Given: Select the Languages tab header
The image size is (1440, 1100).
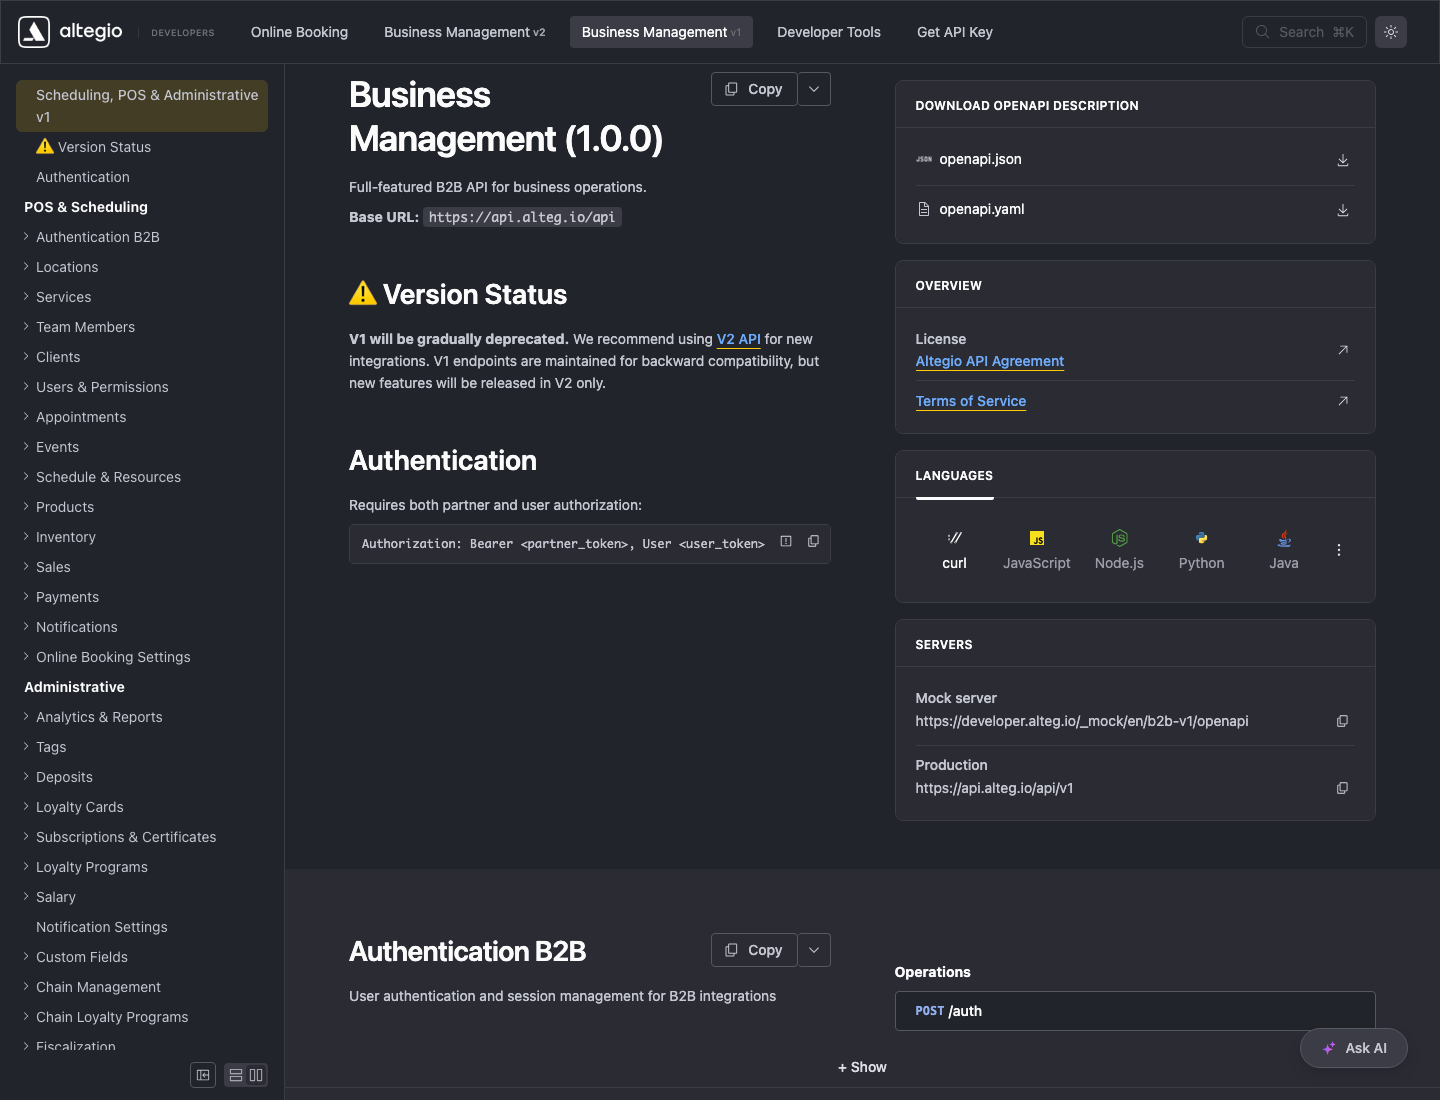Looking at the screenshot, I should (x=954, y=476).
